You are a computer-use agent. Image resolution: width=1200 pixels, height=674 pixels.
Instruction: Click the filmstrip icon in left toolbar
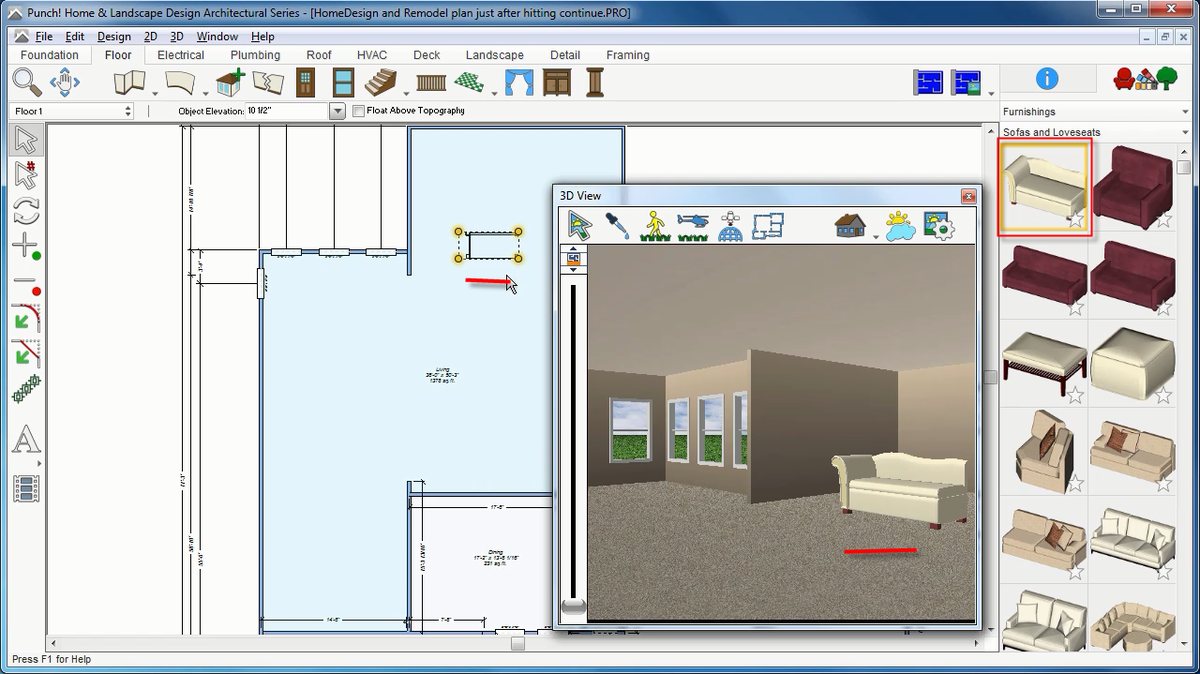pyautogui.click(x=26, y=488)
